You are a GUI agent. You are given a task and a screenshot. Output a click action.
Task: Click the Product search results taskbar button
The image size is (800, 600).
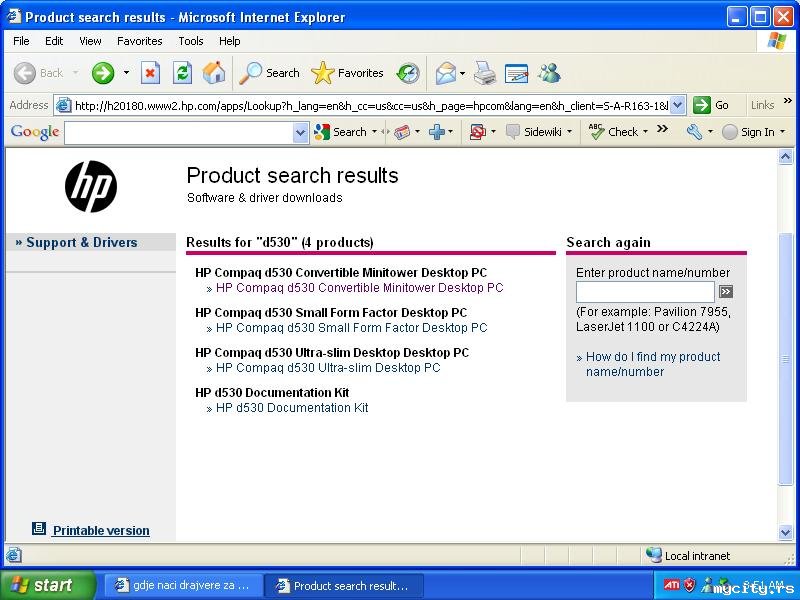point(344,585)
